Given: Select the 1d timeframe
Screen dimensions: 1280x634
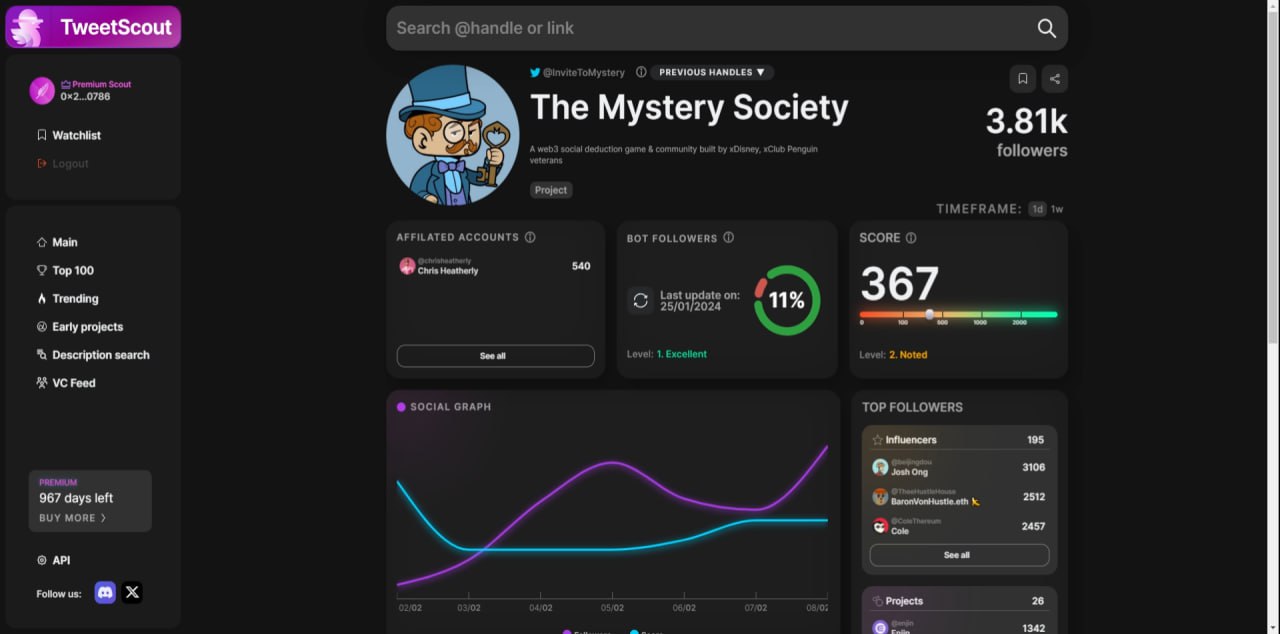Looking at the screenshot, I should (x=1038, y=209).
